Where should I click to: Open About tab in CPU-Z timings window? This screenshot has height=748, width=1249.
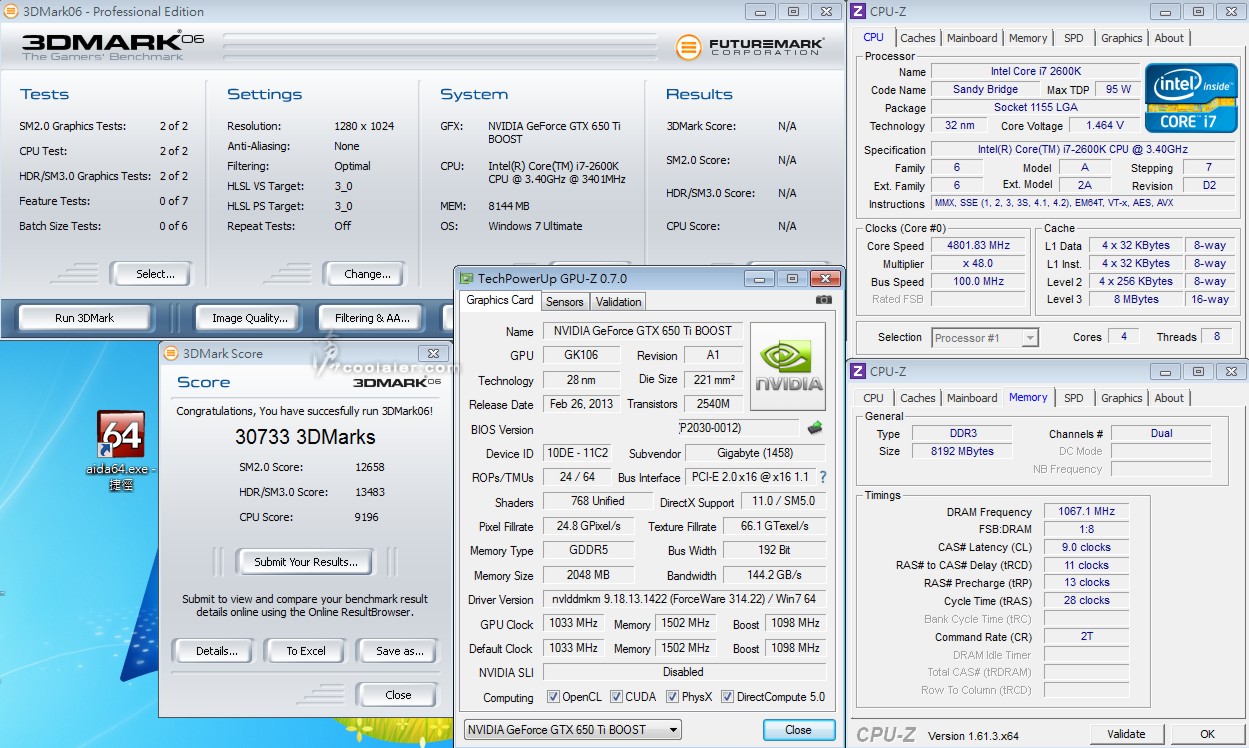[x=1169, y=398]
